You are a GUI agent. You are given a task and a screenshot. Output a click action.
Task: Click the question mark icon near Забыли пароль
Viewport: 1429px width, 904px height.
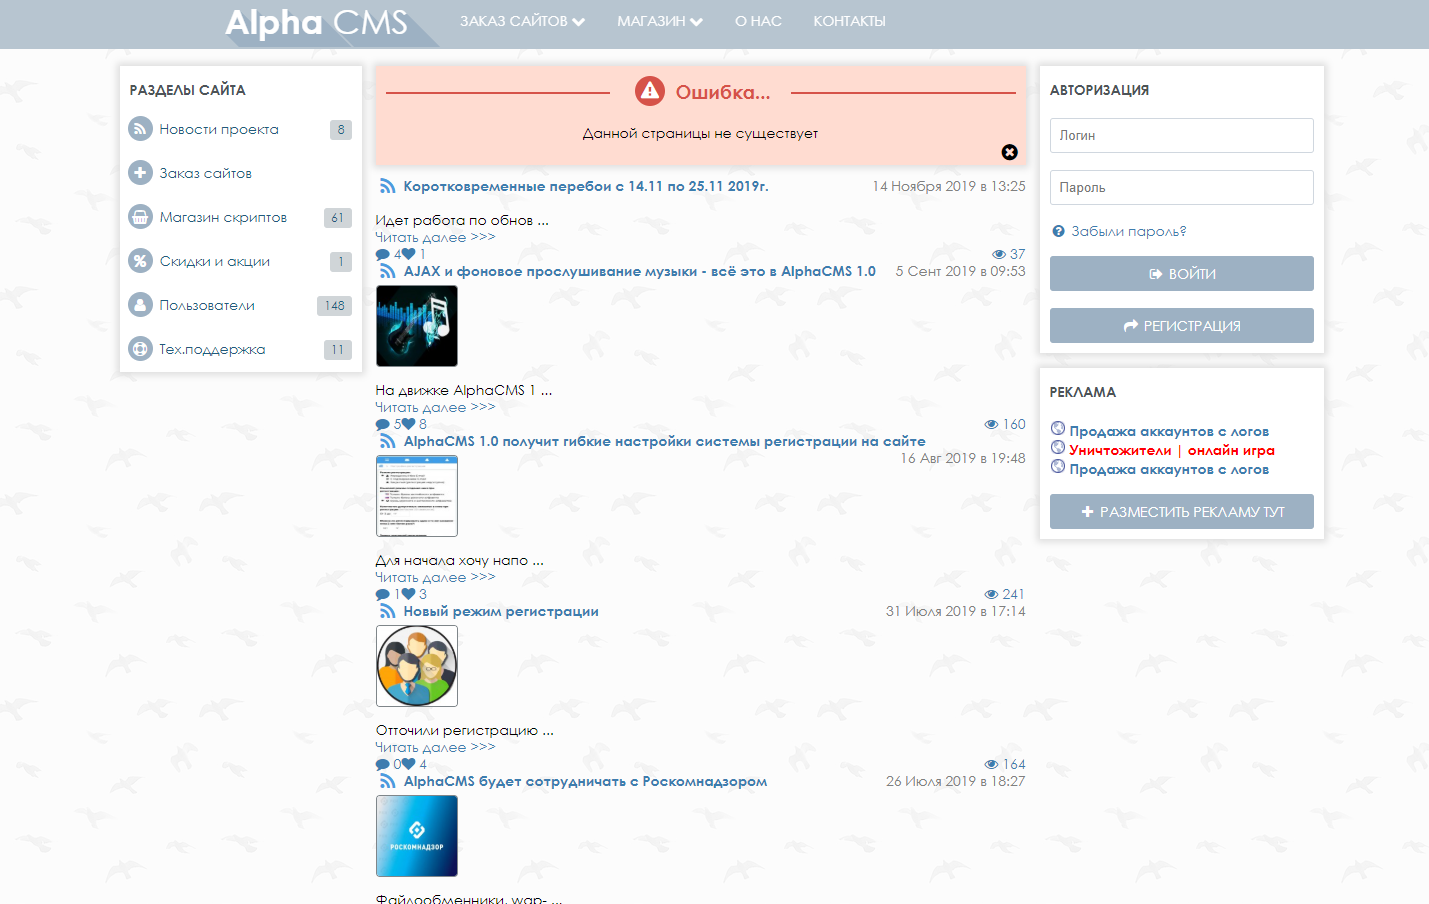1058,231
